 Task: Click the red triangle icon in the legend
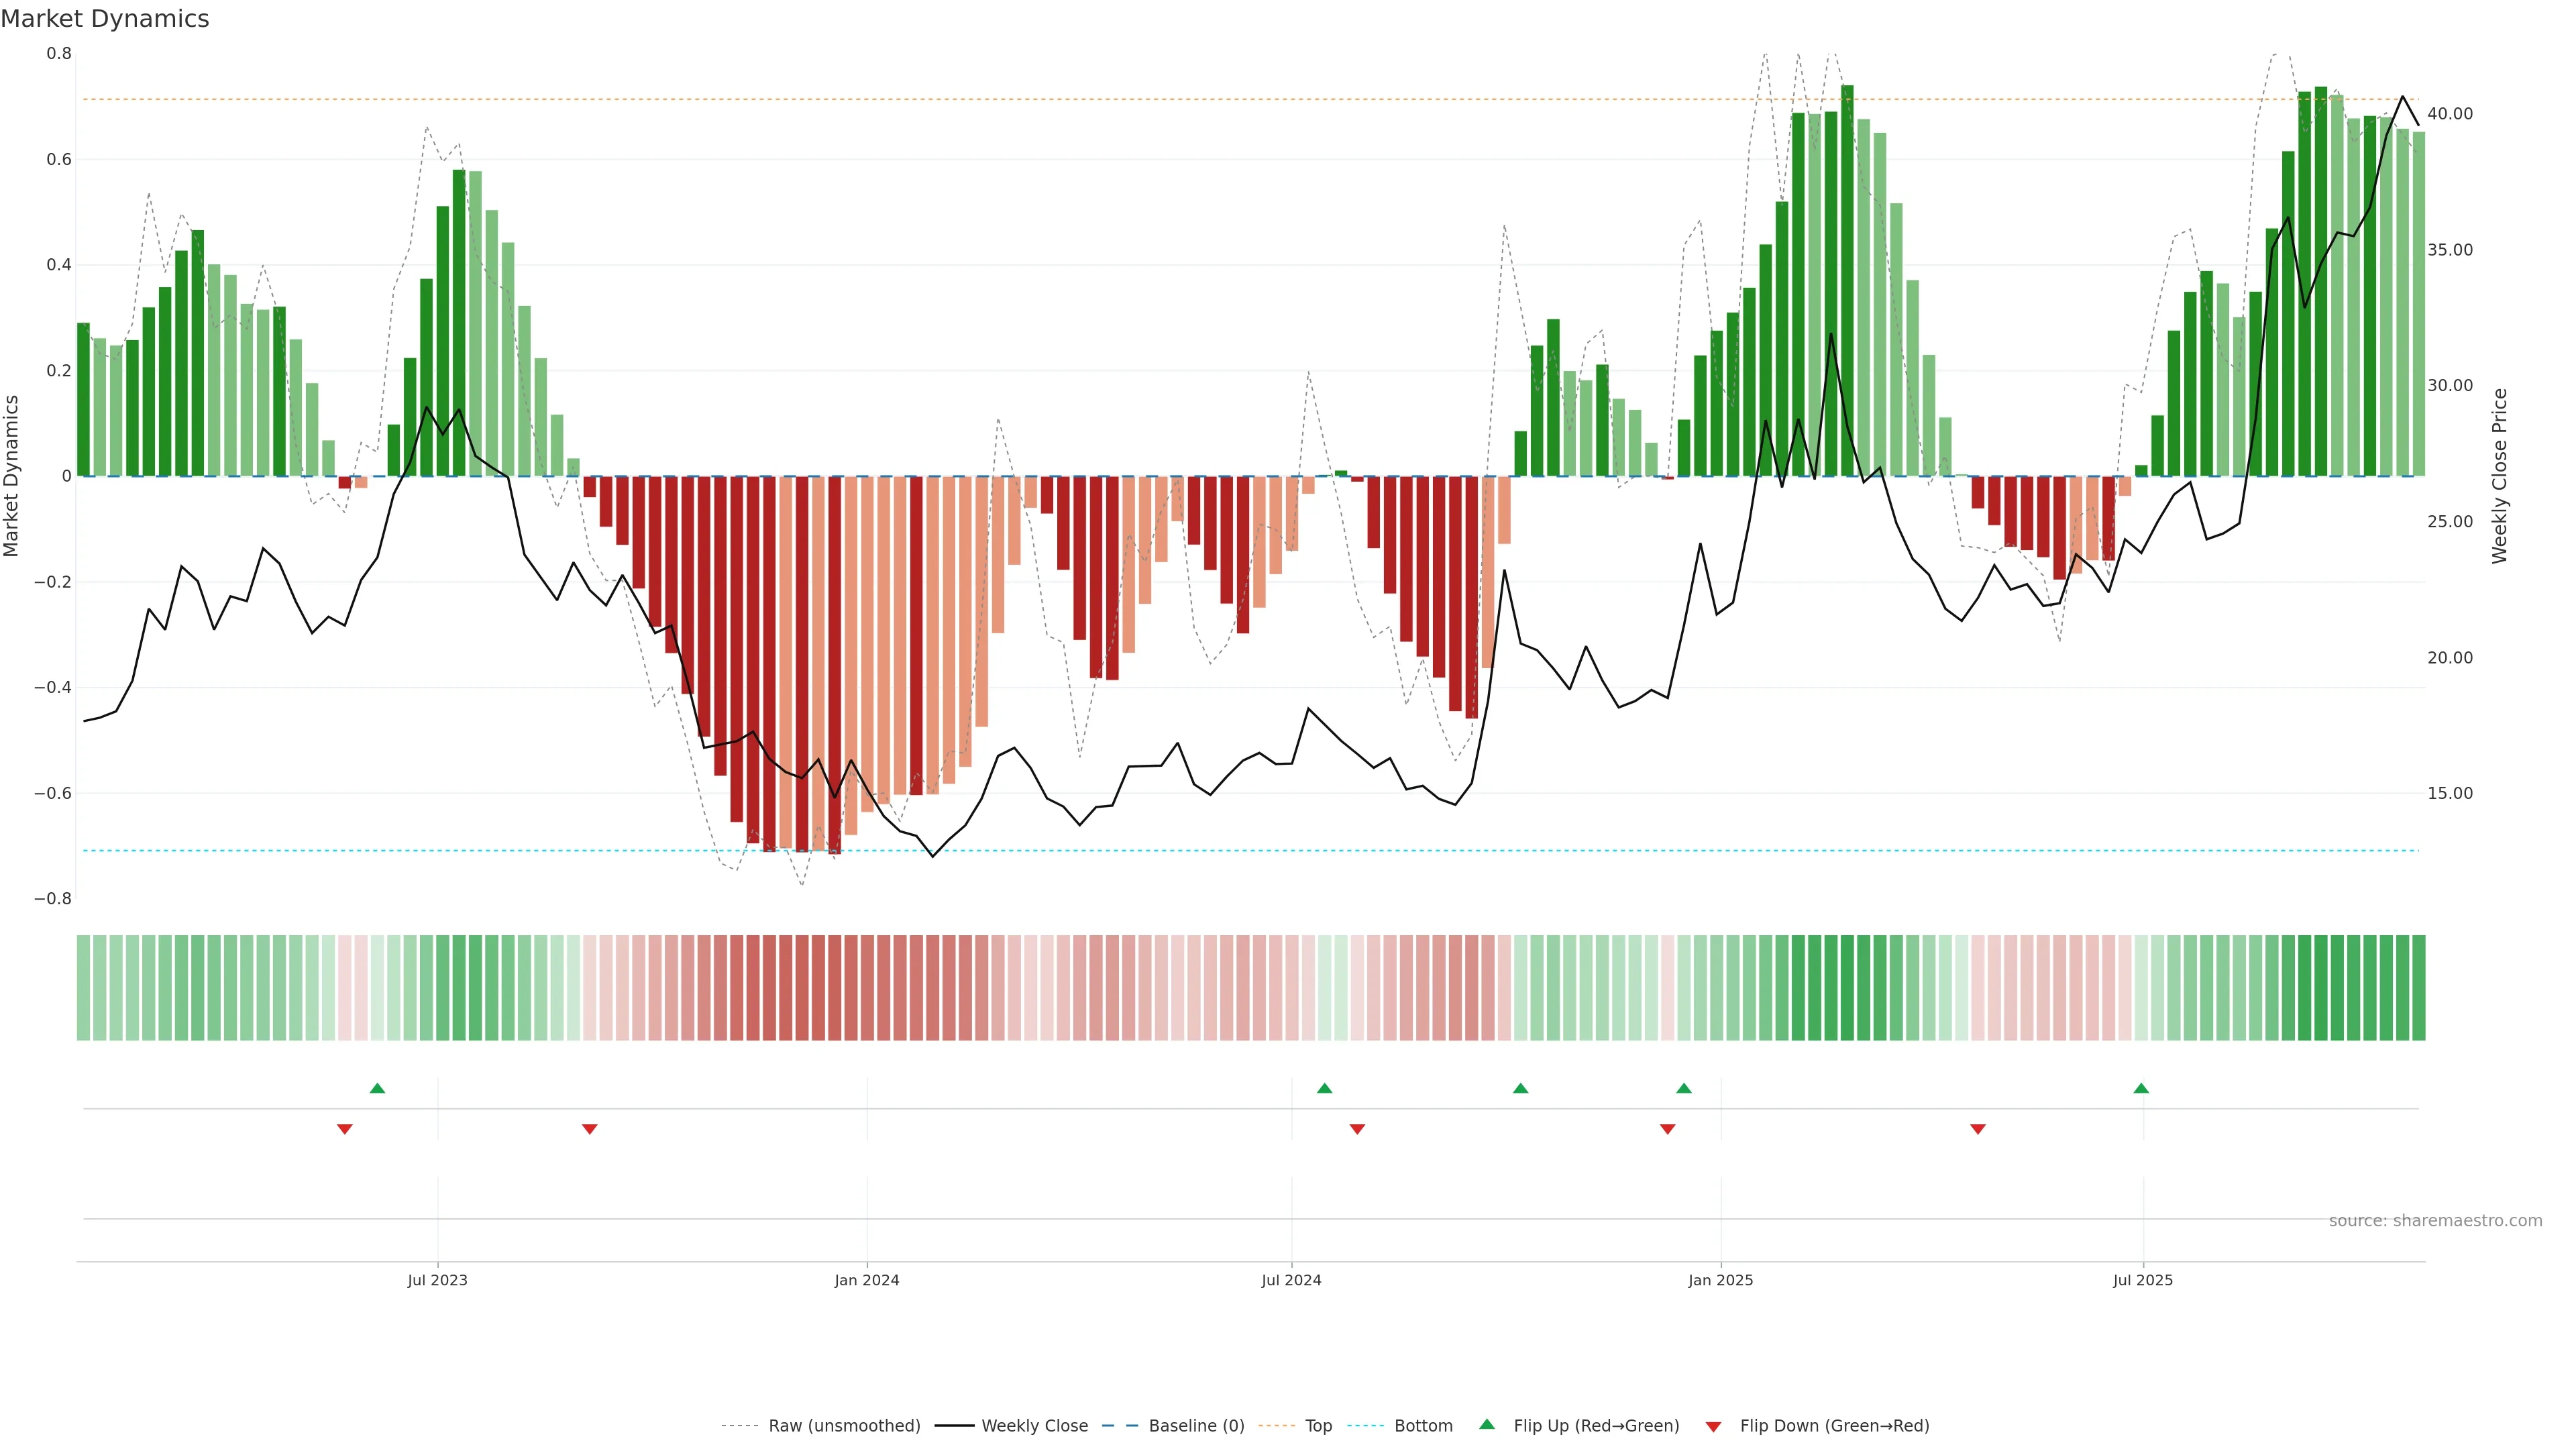point(1713,1426)
